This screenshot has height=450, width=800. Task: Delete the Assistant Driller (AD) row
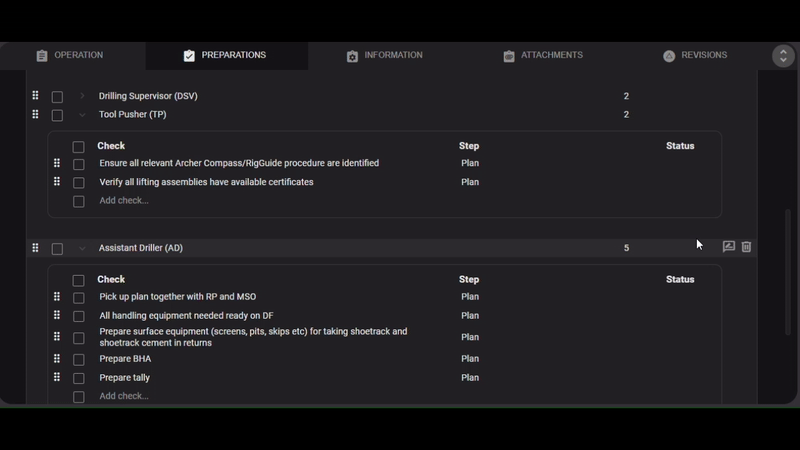click(746, 247)
